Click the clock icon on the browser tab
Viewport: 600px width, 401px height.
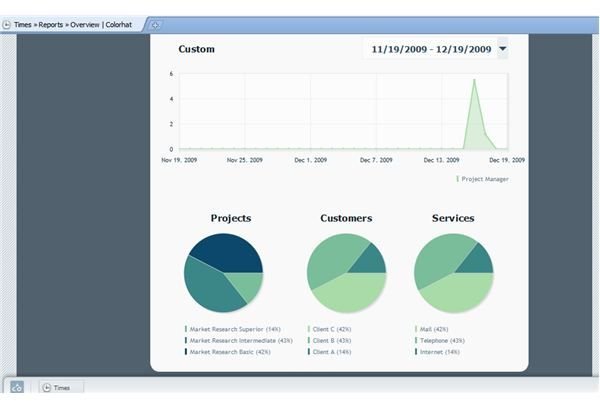point(7,25)
